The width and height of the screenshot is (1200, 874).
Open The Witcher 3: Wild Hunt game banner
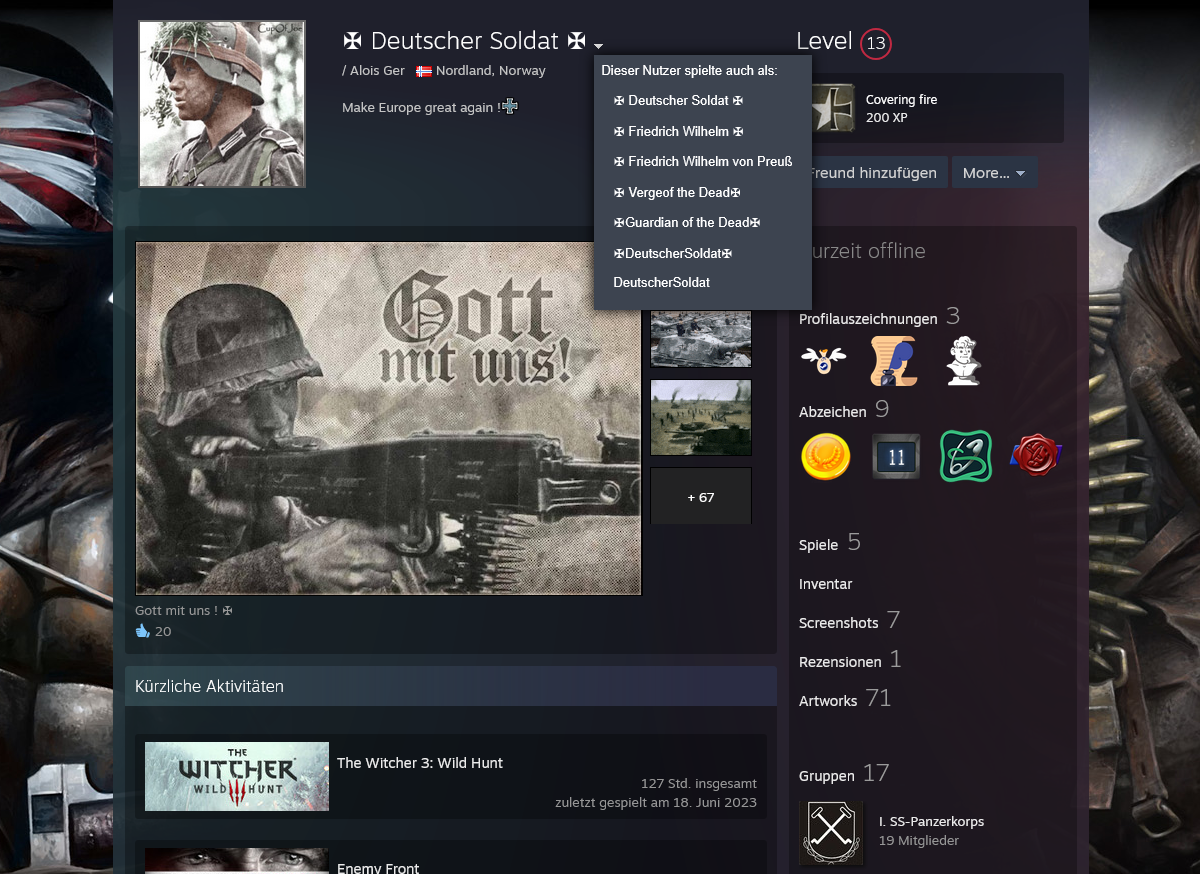coord(237,776)
